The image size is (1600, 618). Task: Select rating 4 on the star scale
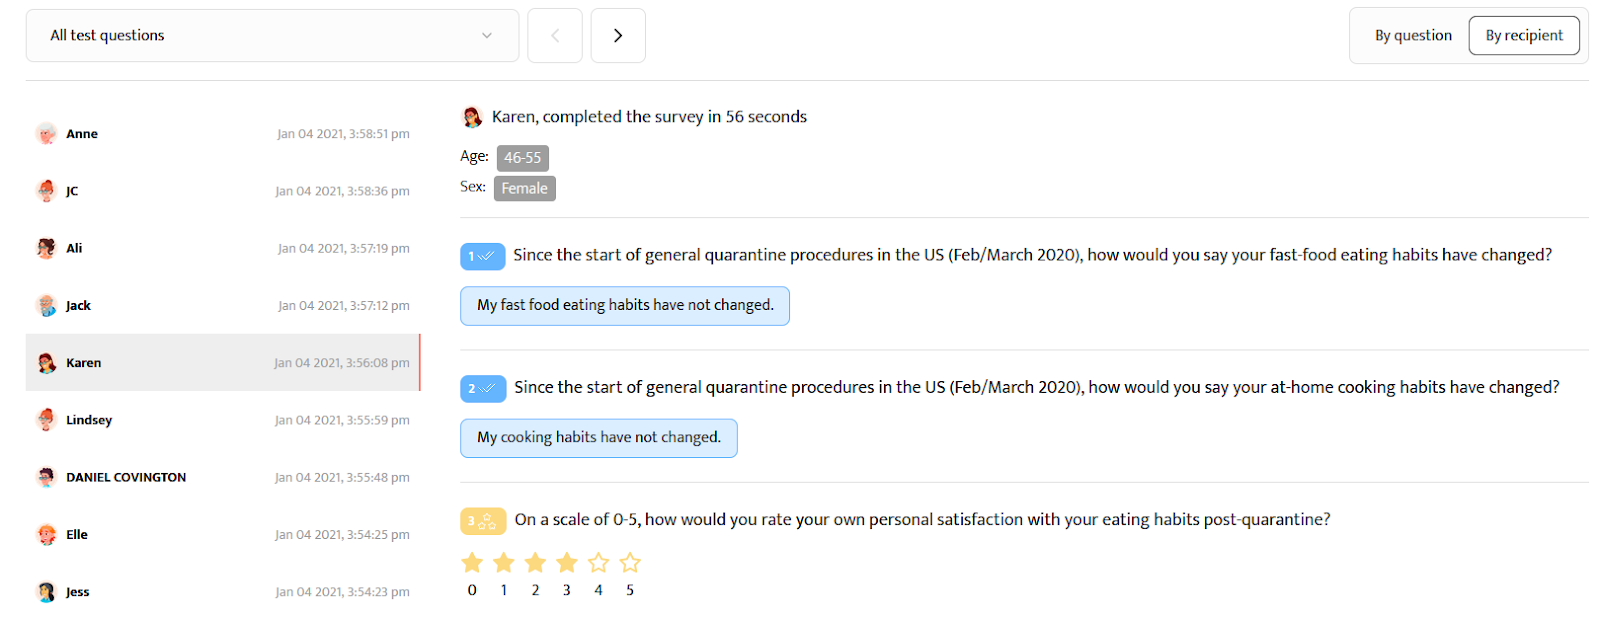click(x=598, y=562)
